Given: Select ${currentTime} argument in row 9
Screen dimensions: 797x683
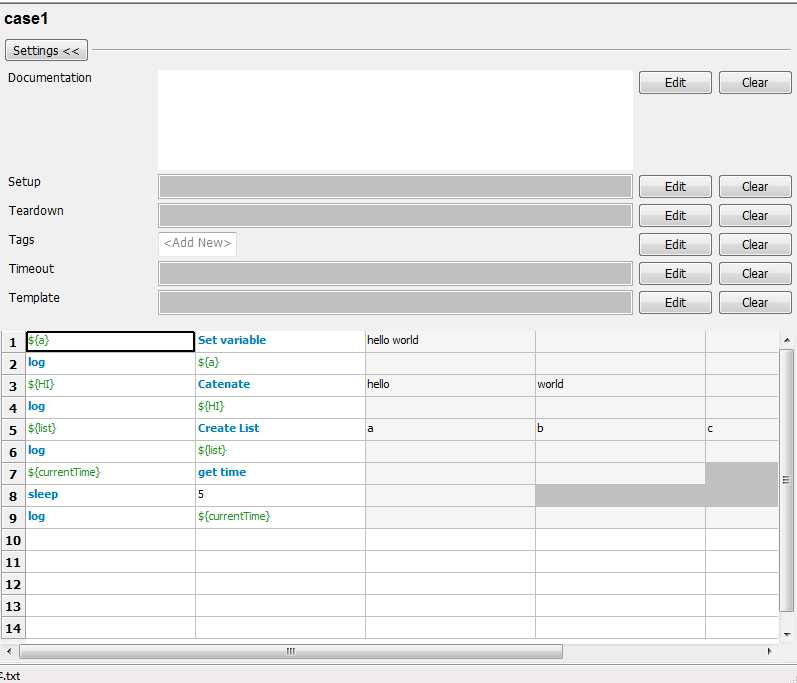Looking at the screenshot, I should (x=280, y=517).
